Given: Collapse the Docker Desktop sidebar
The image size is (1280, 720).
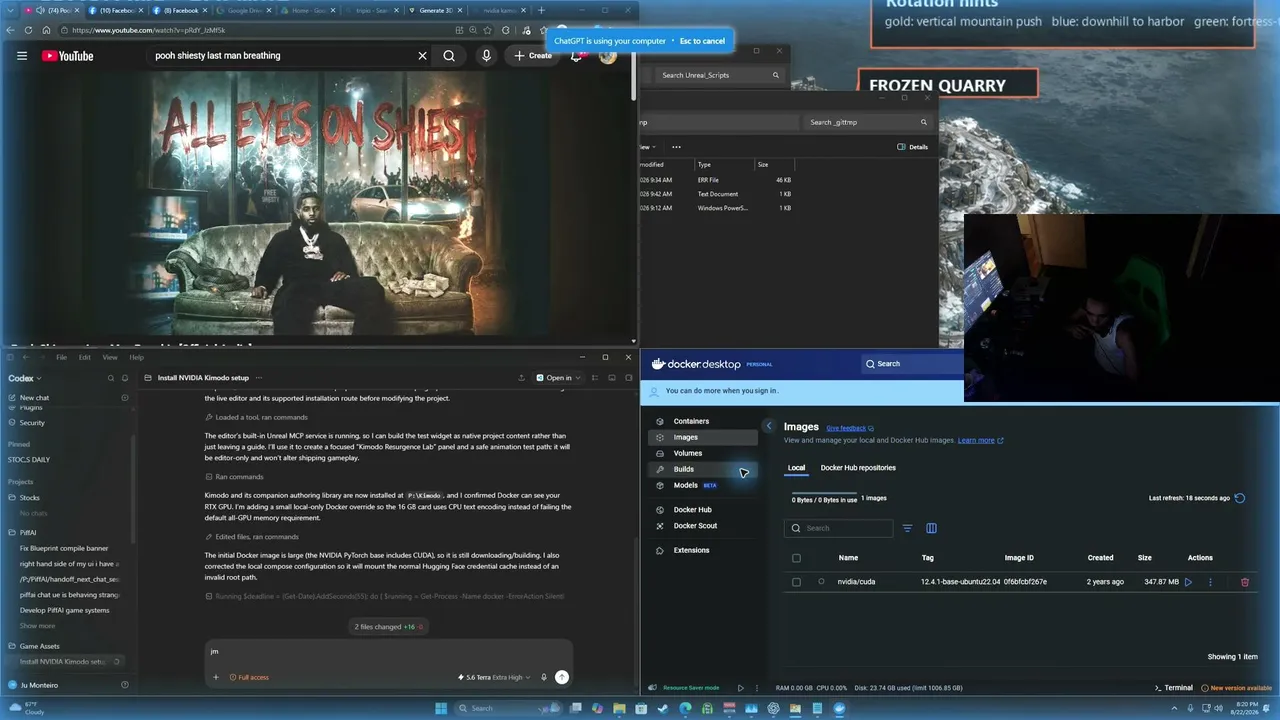Looking at the screenshot, I should pyautogui.click(x=768, y=426).
